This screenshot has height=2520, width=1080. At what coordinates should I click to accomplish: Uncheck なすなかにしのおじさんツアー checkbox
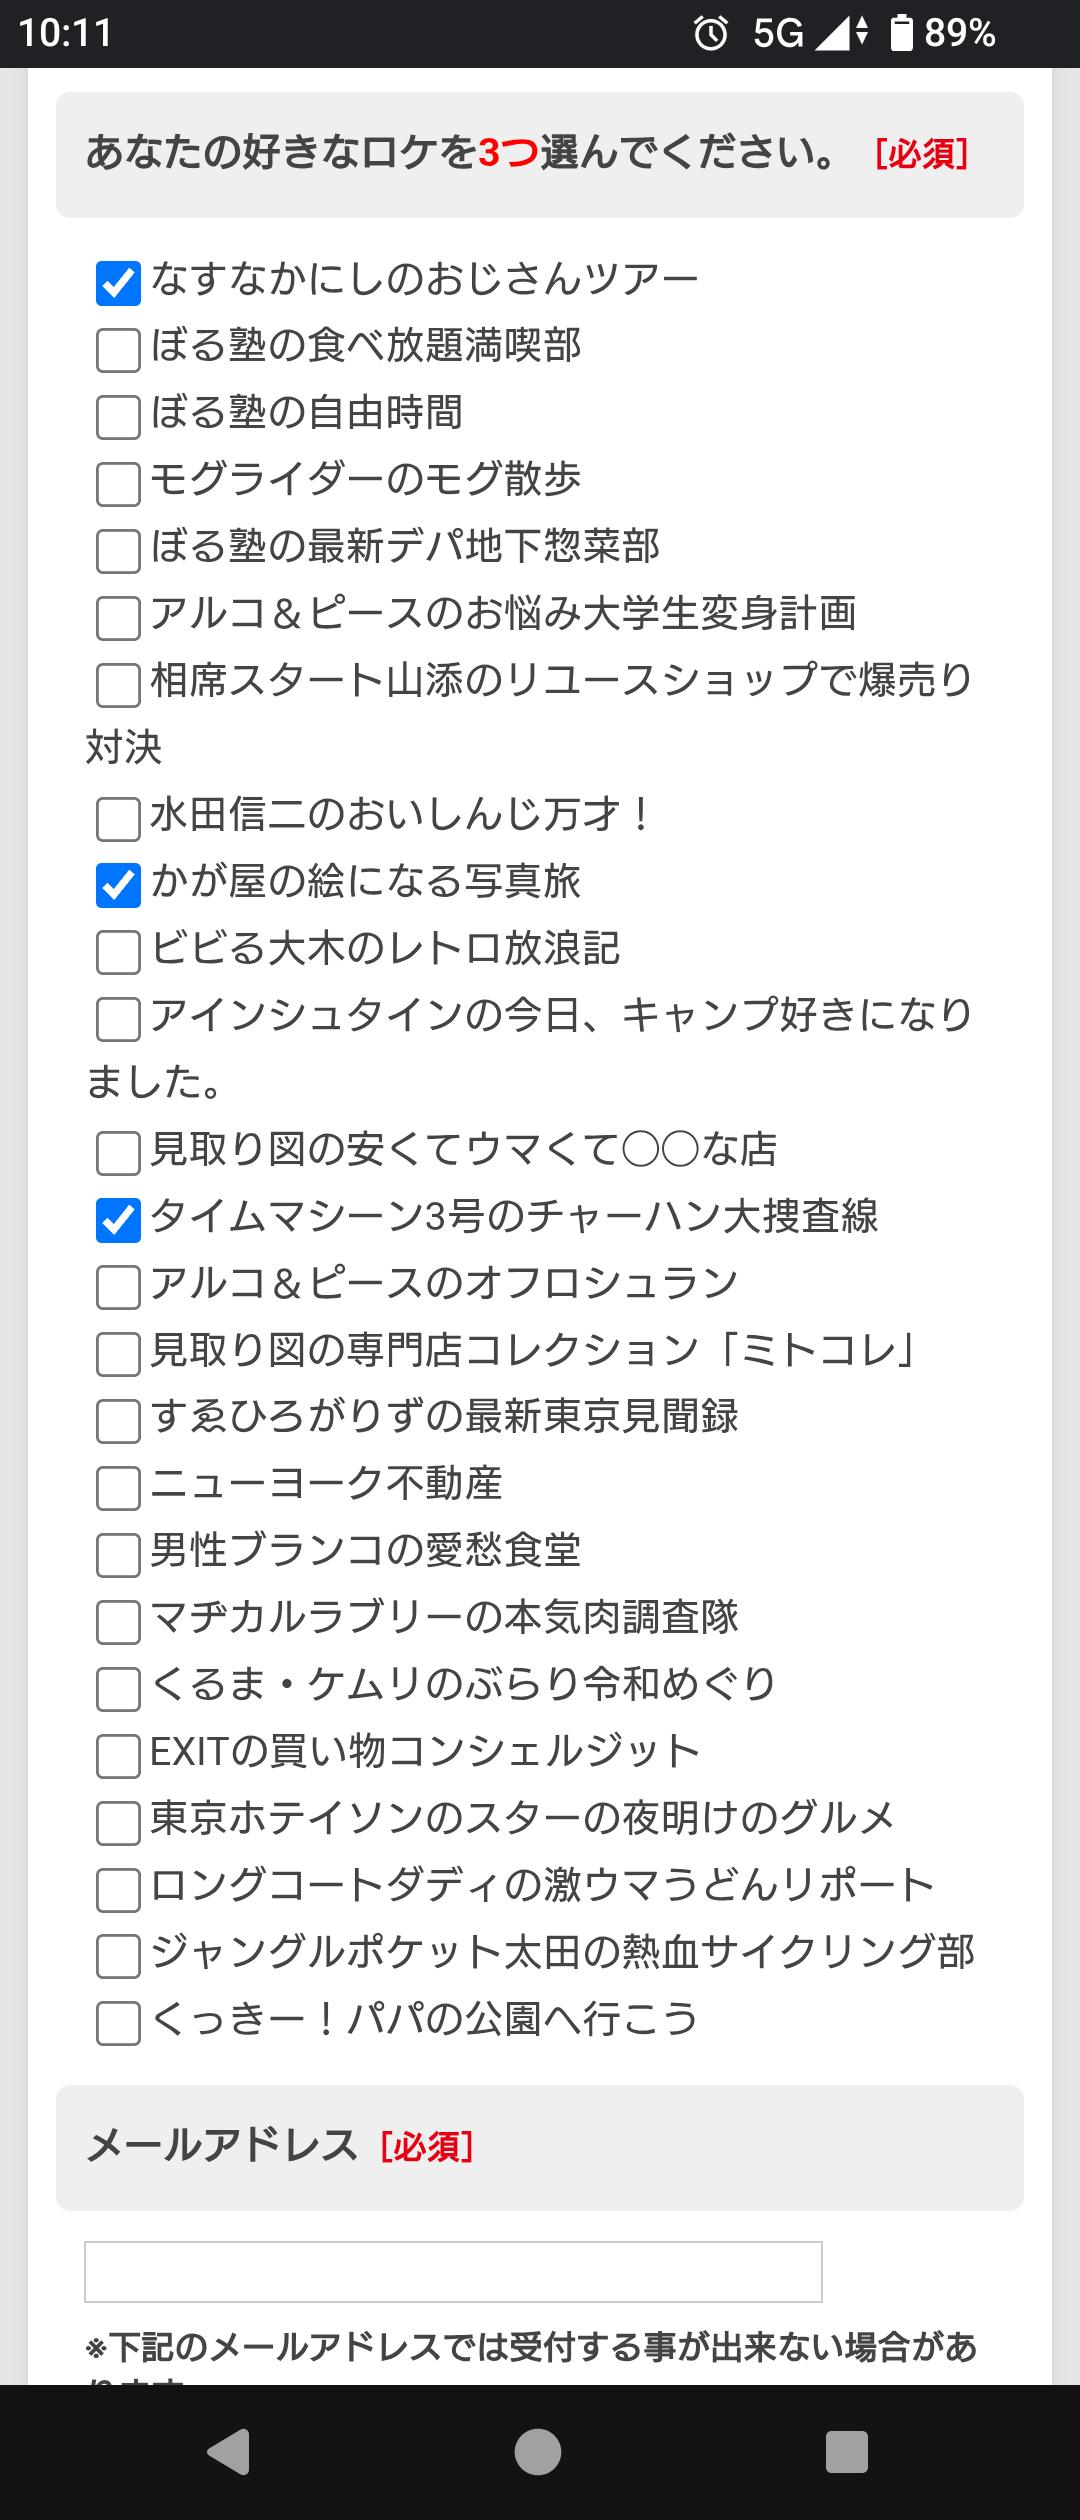pyautogui.click(x=118, y=283)
